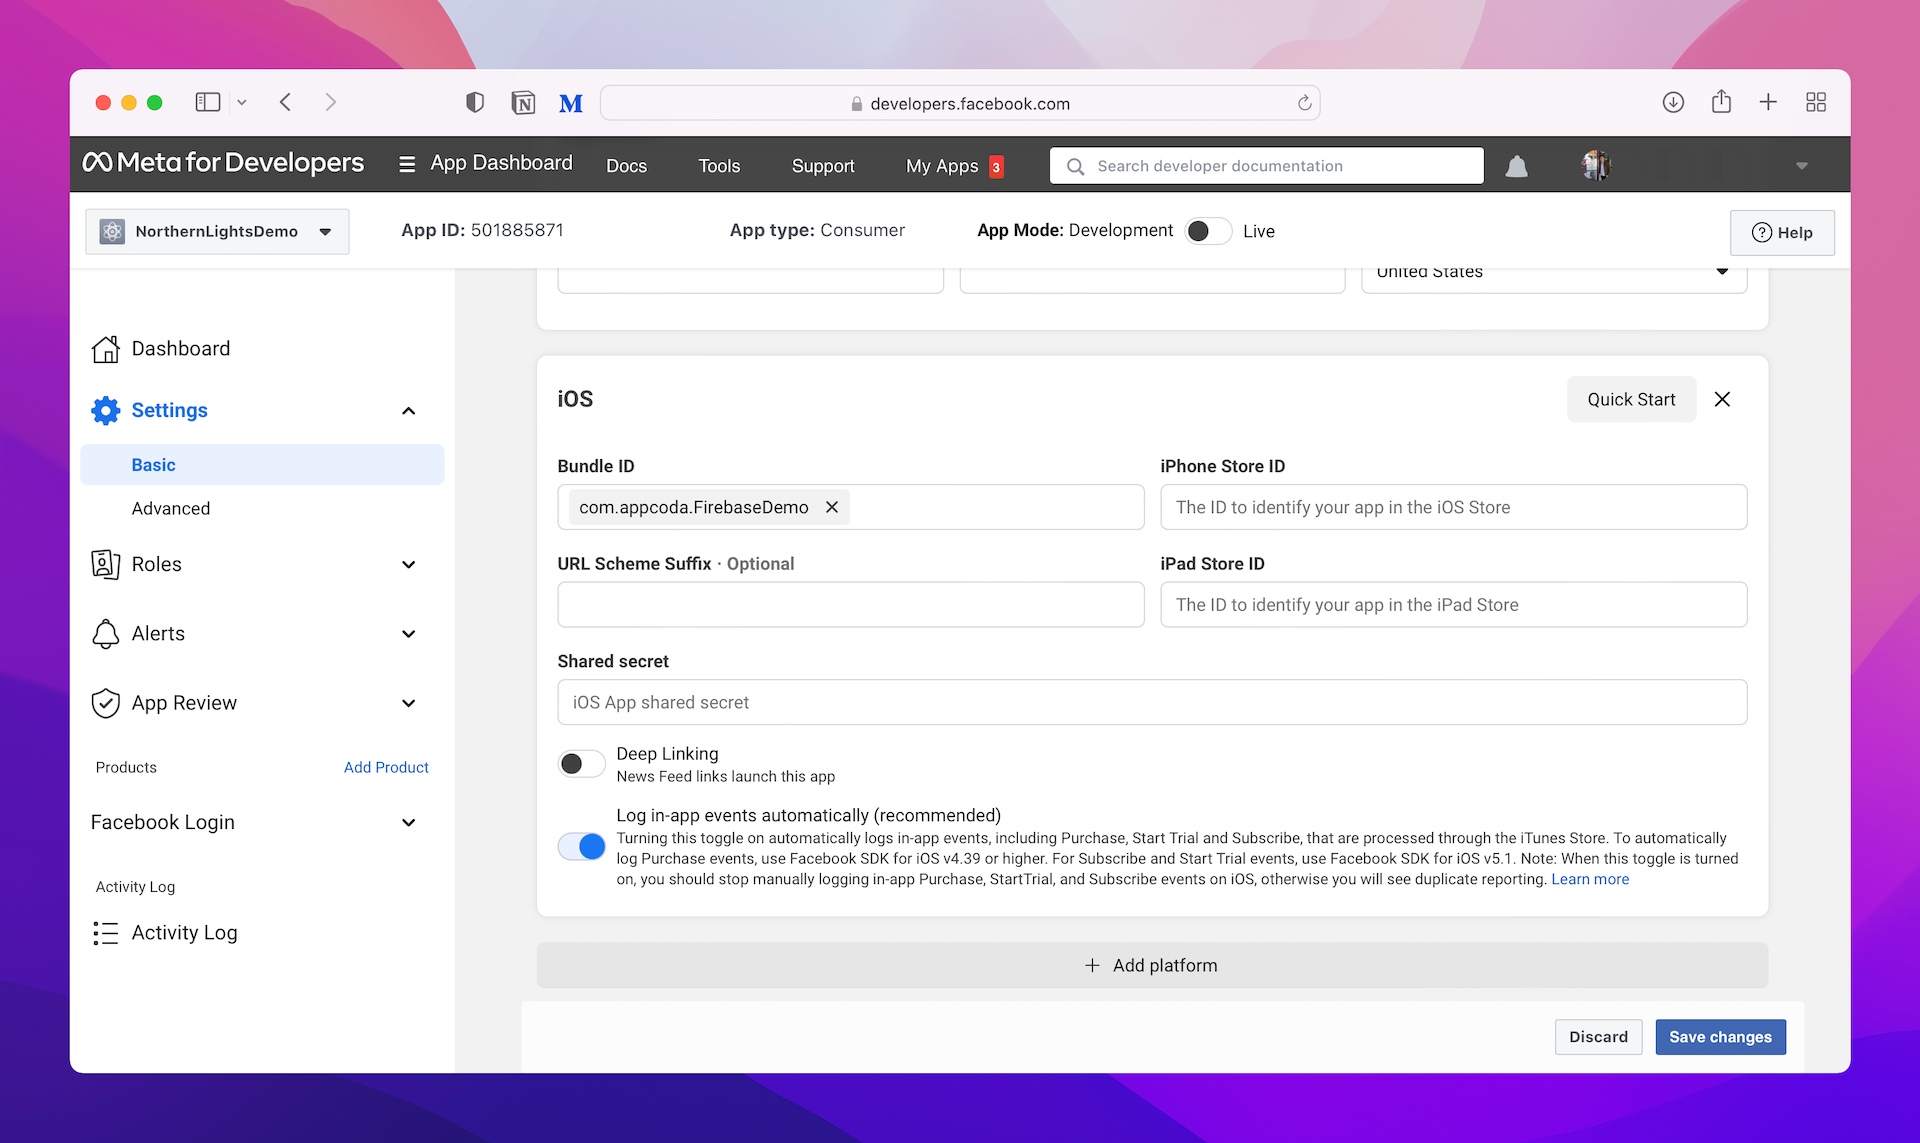Click the notifications bell icon
This screenshot has width=1920, height=1143.
(1516, 166)
